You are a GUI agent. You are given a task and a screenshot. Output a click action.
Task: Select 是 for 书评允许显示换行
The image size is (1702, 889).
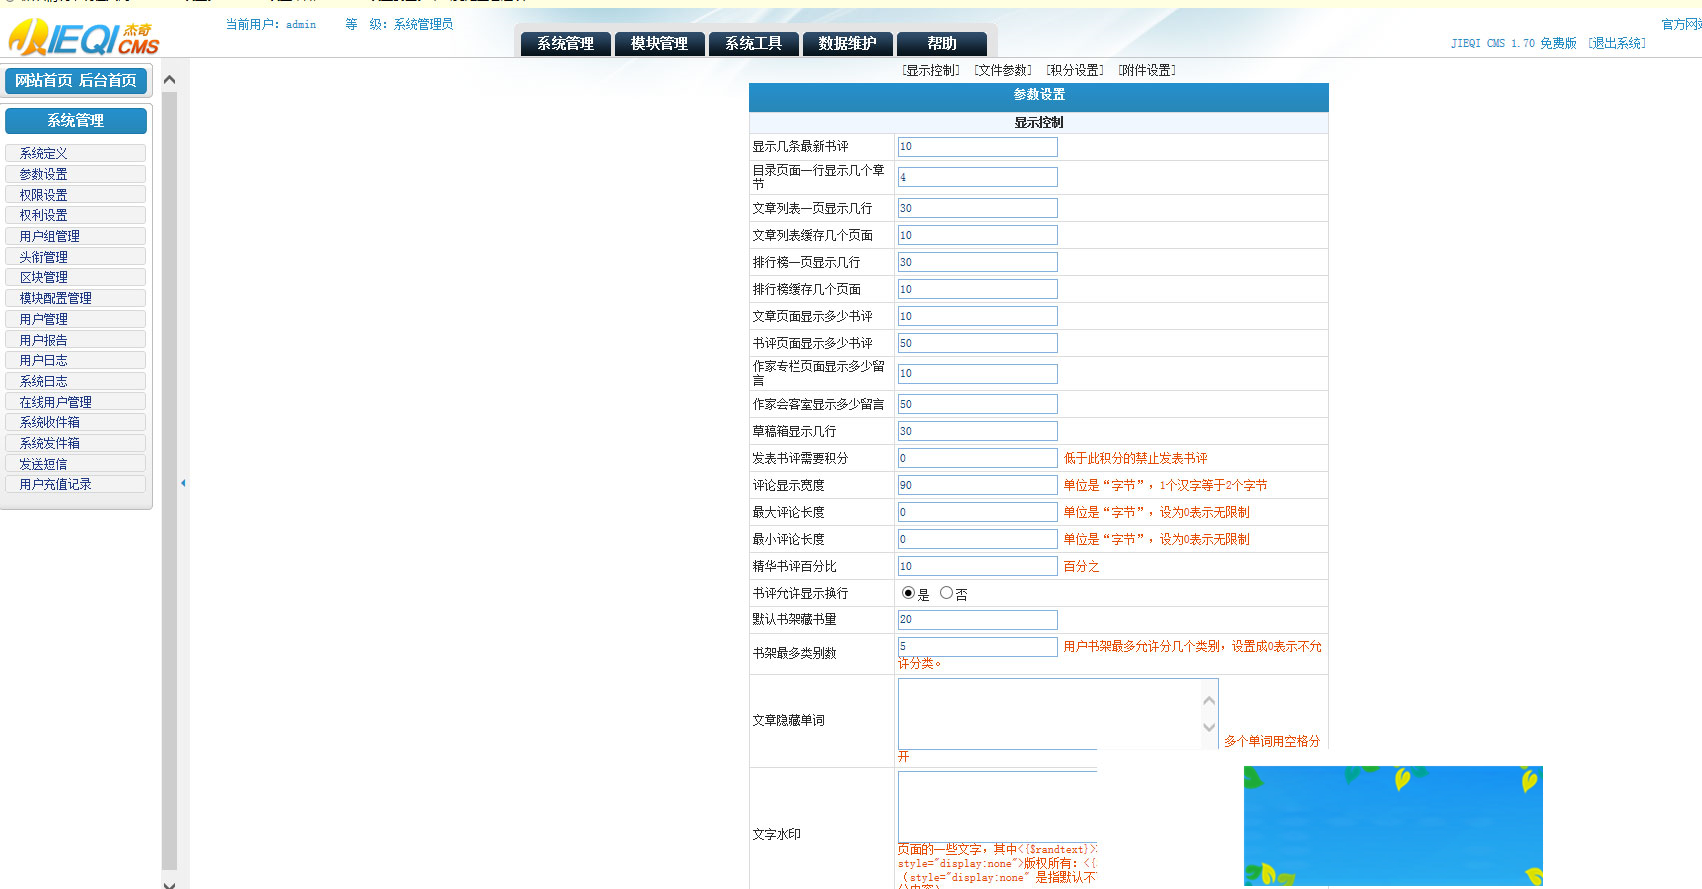point(908,593)
